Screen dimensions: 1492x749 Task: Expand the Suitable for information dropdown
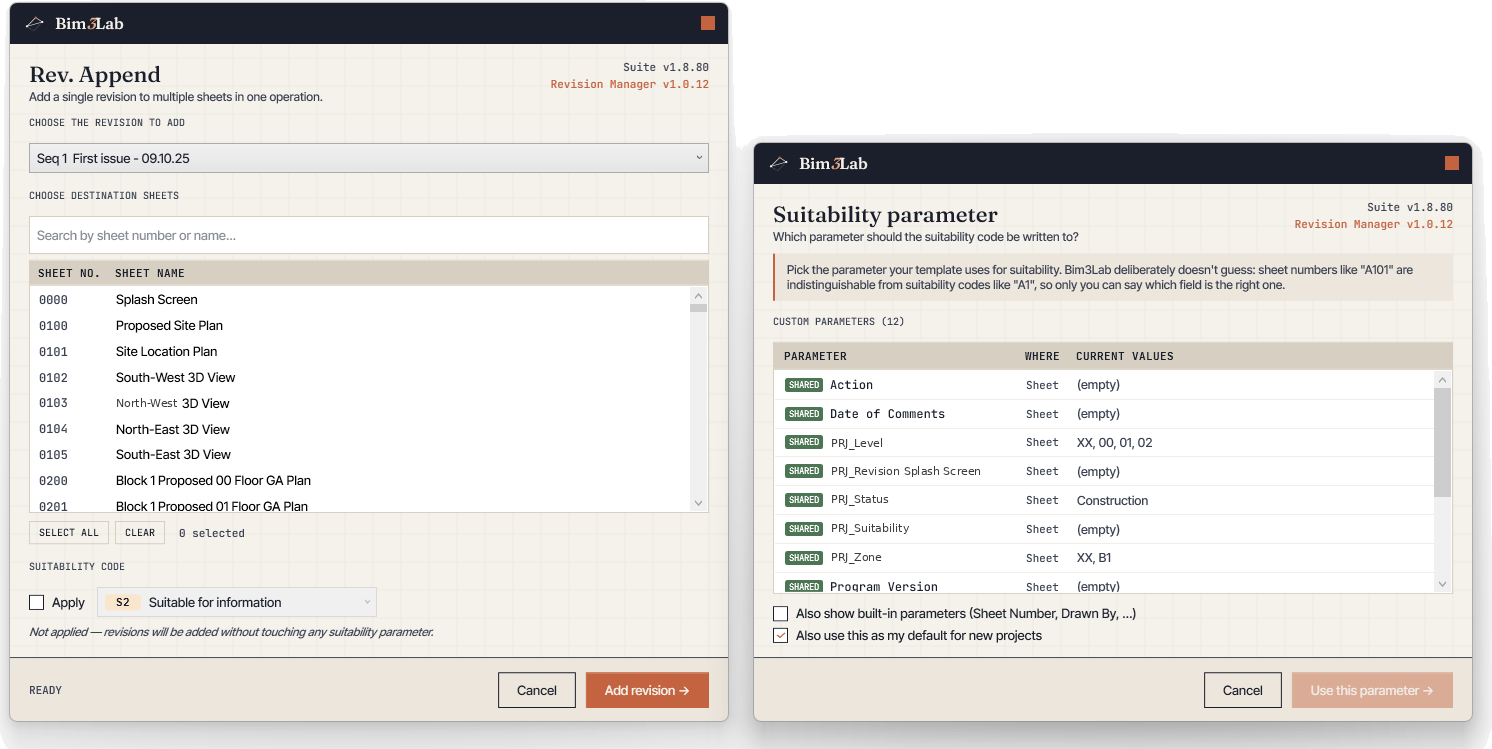pyautogui.click(x=237, y=602)
